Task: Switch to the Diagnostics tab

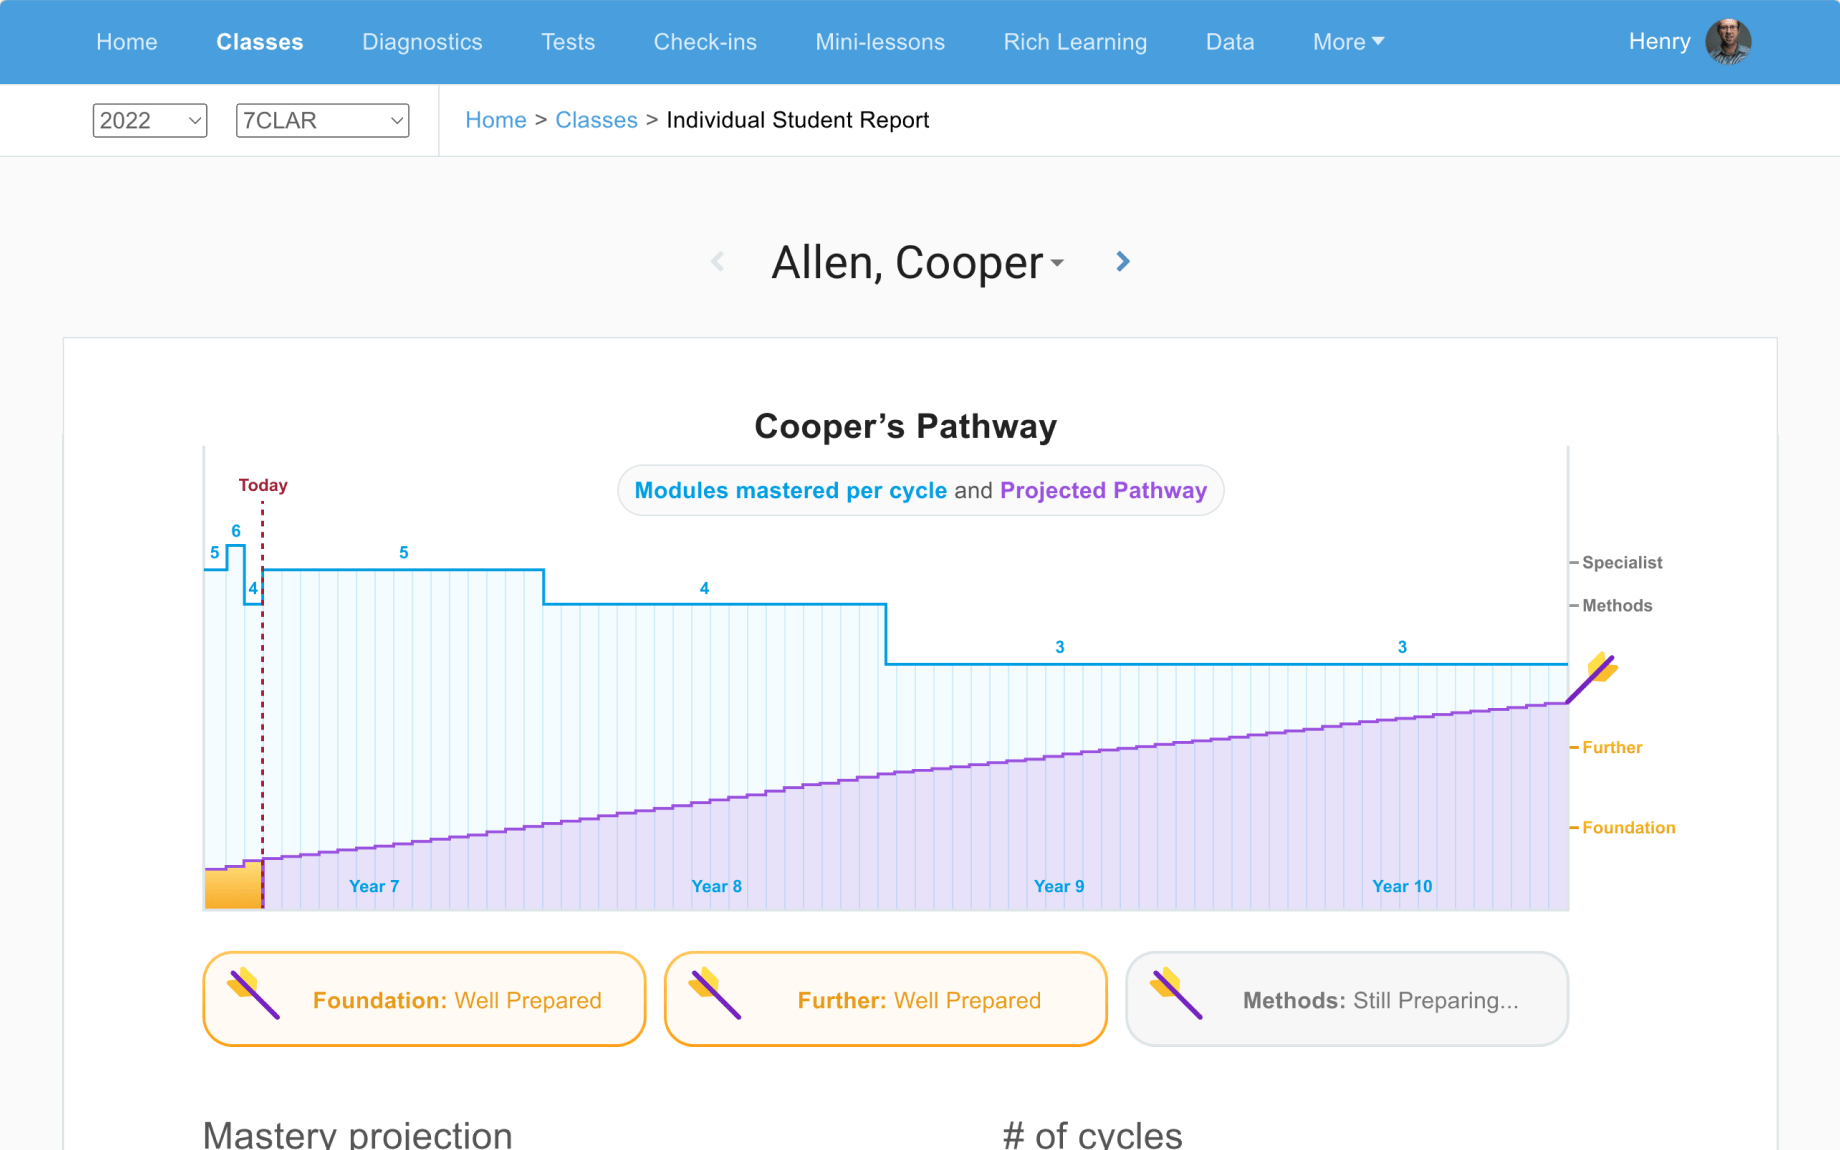Action: [422, 42]
